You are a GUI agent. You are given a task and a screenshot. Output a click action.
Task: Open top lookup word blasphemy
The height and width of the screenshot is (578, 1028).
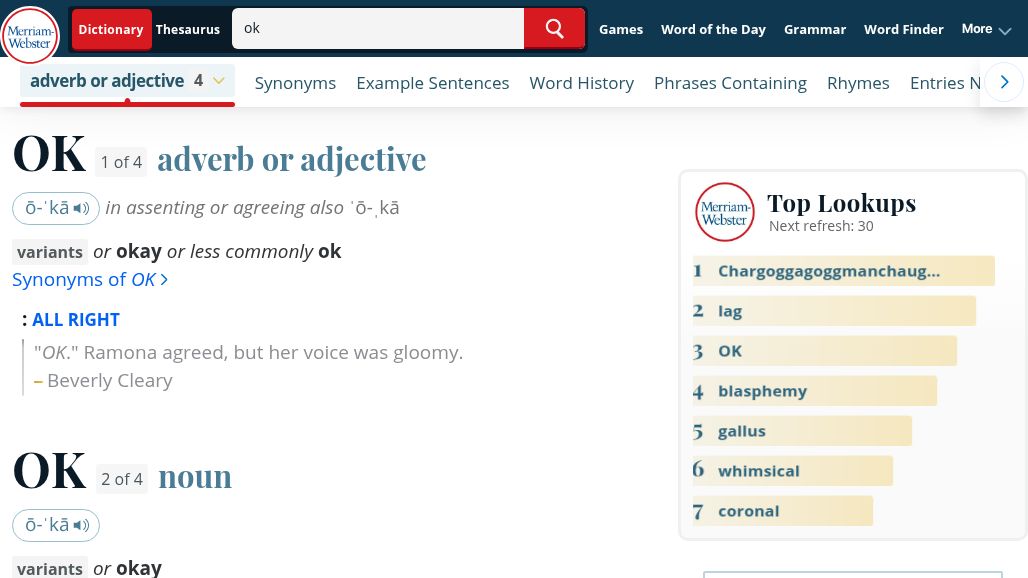coord(762,391)
